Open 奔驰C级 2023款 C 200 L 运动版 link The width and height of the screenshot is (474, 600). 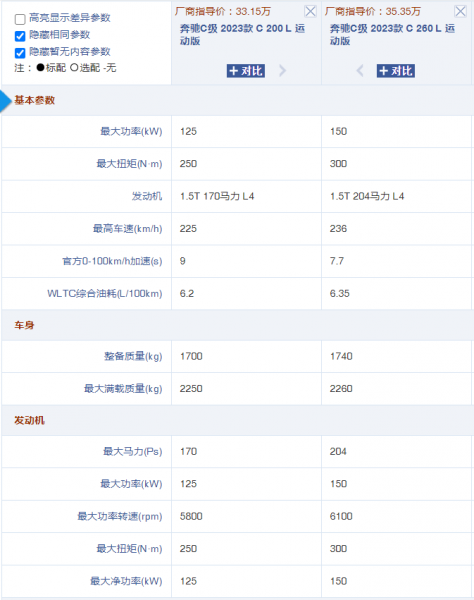coord(242,34)
